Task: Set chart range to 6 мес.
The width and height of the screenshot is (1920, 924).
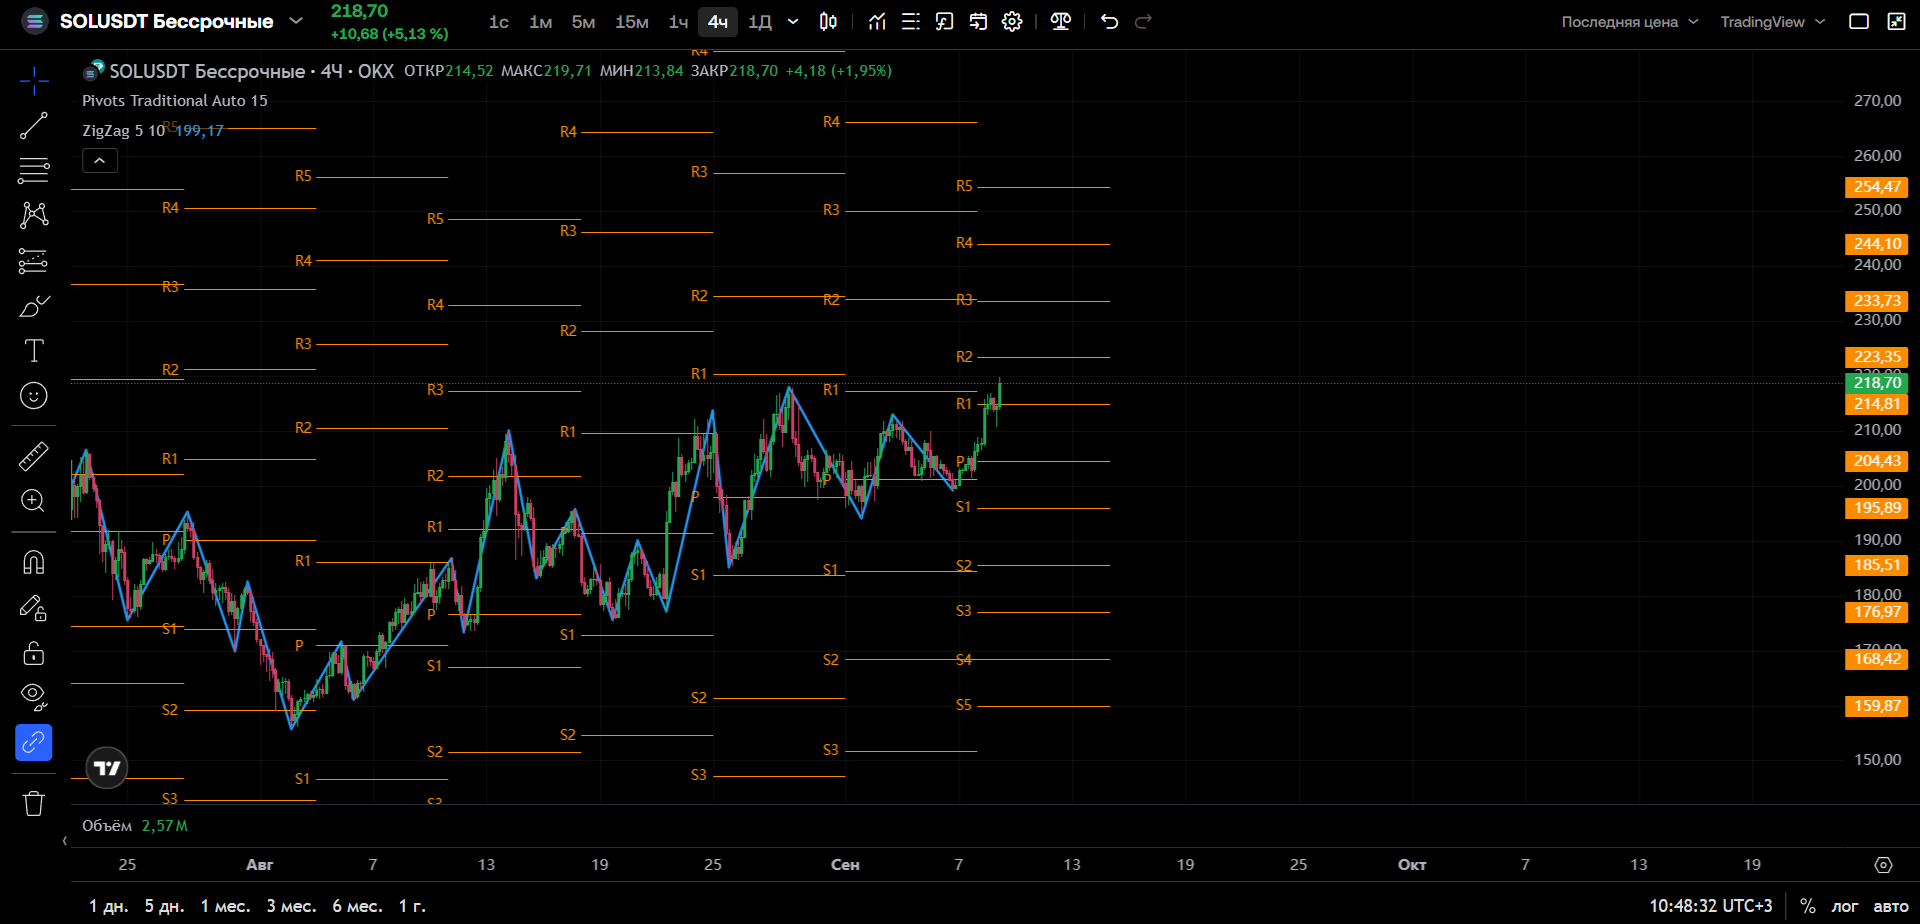Action: tap(357, 906)
